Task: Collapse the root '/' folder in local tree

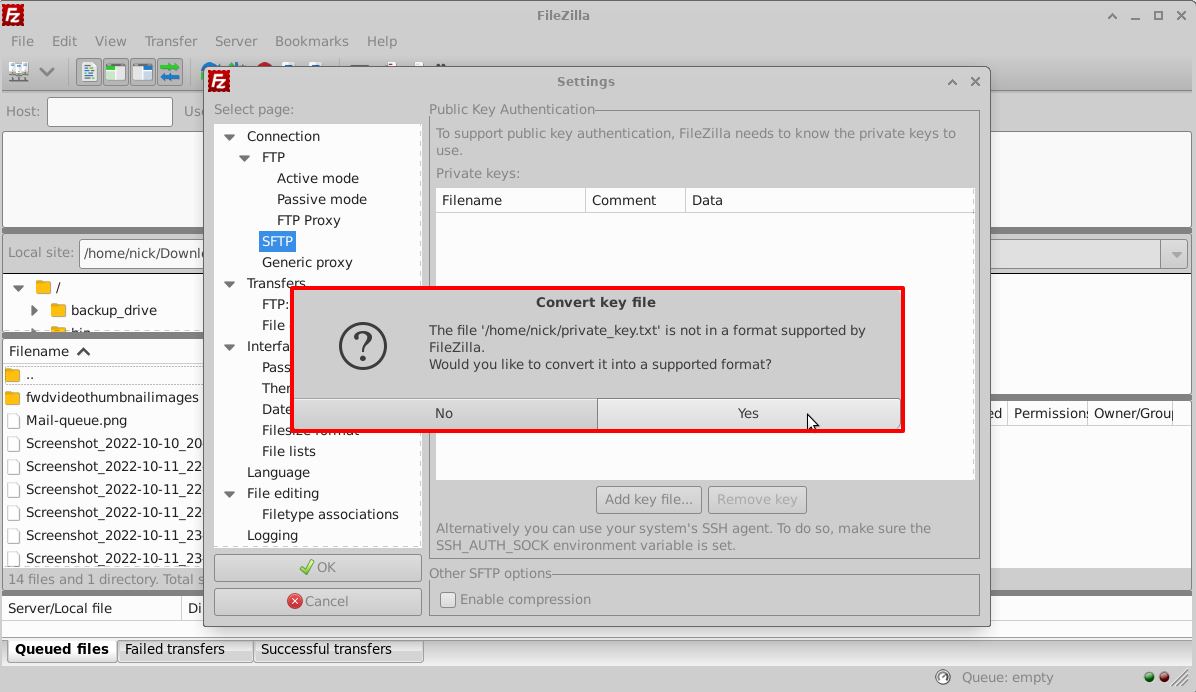Action: [x=19, y=288]
